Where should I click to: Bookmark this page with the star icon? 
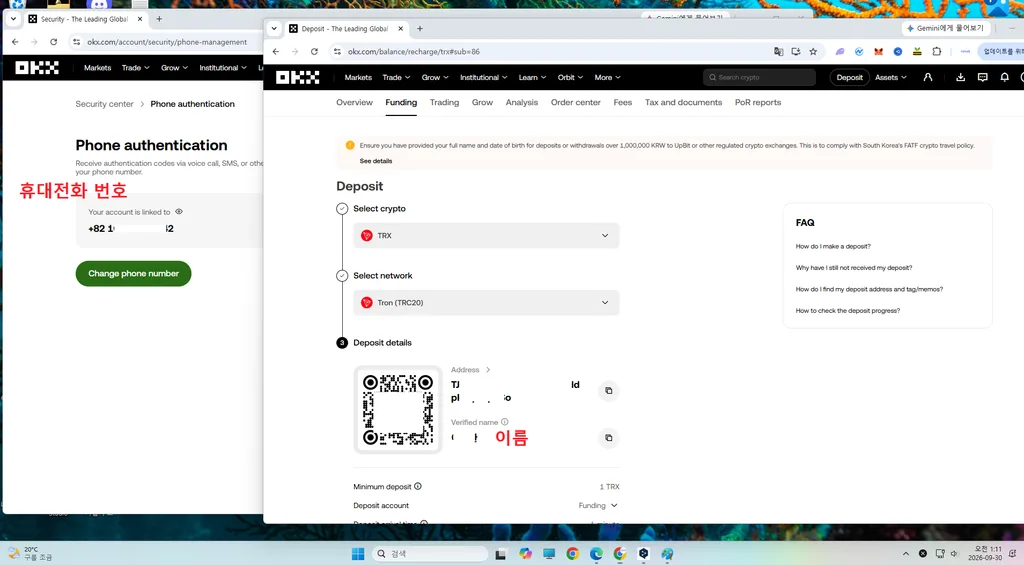(x=813, y=52)
